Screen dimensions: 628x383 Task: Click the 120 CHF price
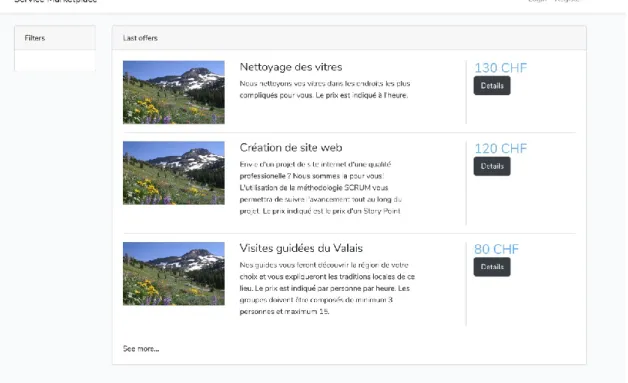501,148
